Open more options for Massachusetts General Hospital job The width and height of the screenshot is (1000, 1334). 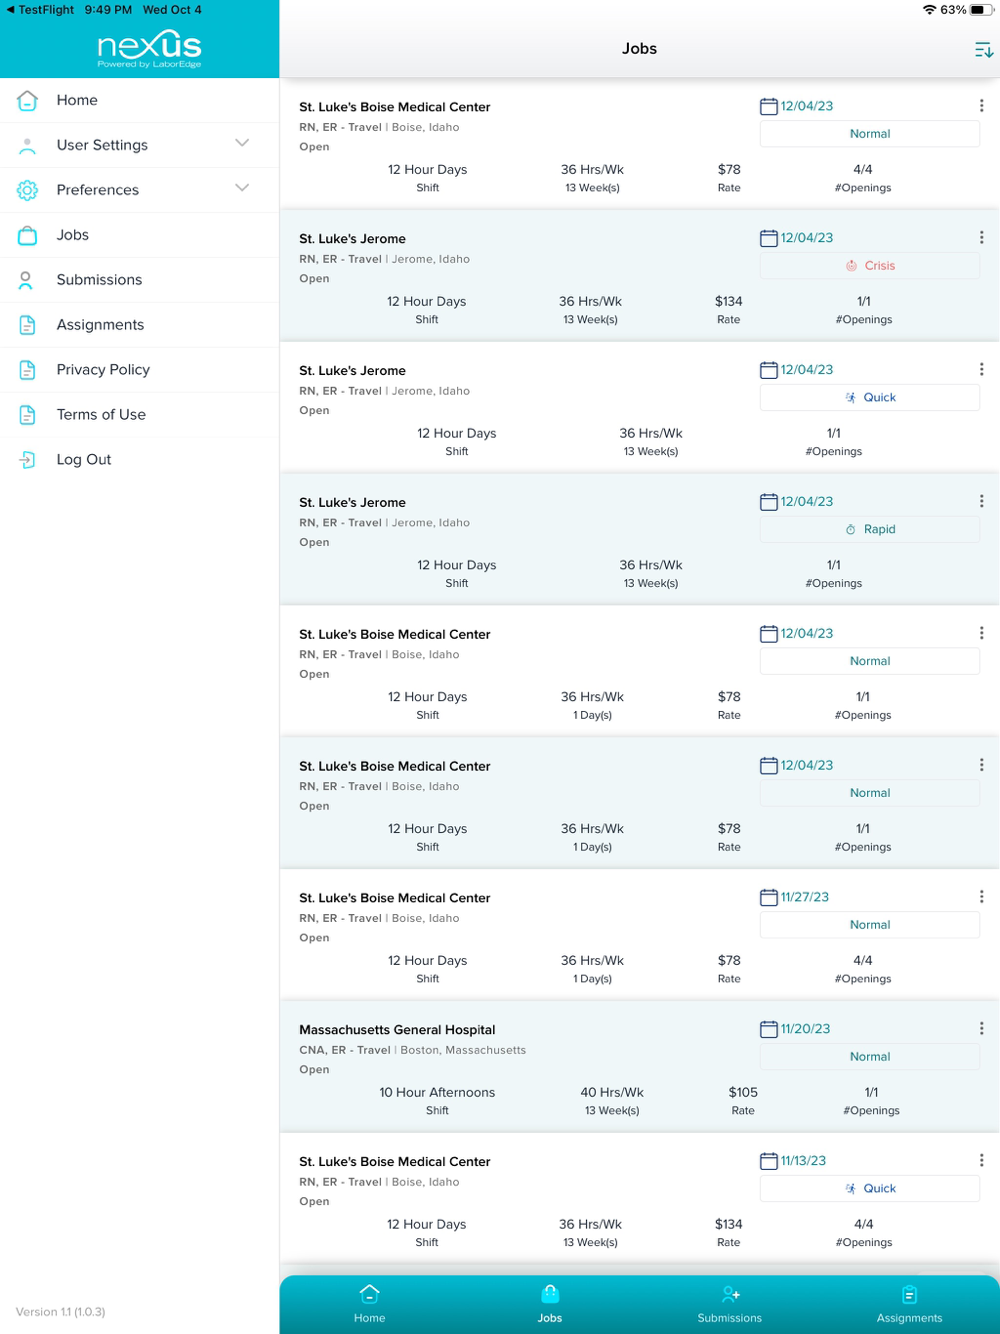point(981,1029)
